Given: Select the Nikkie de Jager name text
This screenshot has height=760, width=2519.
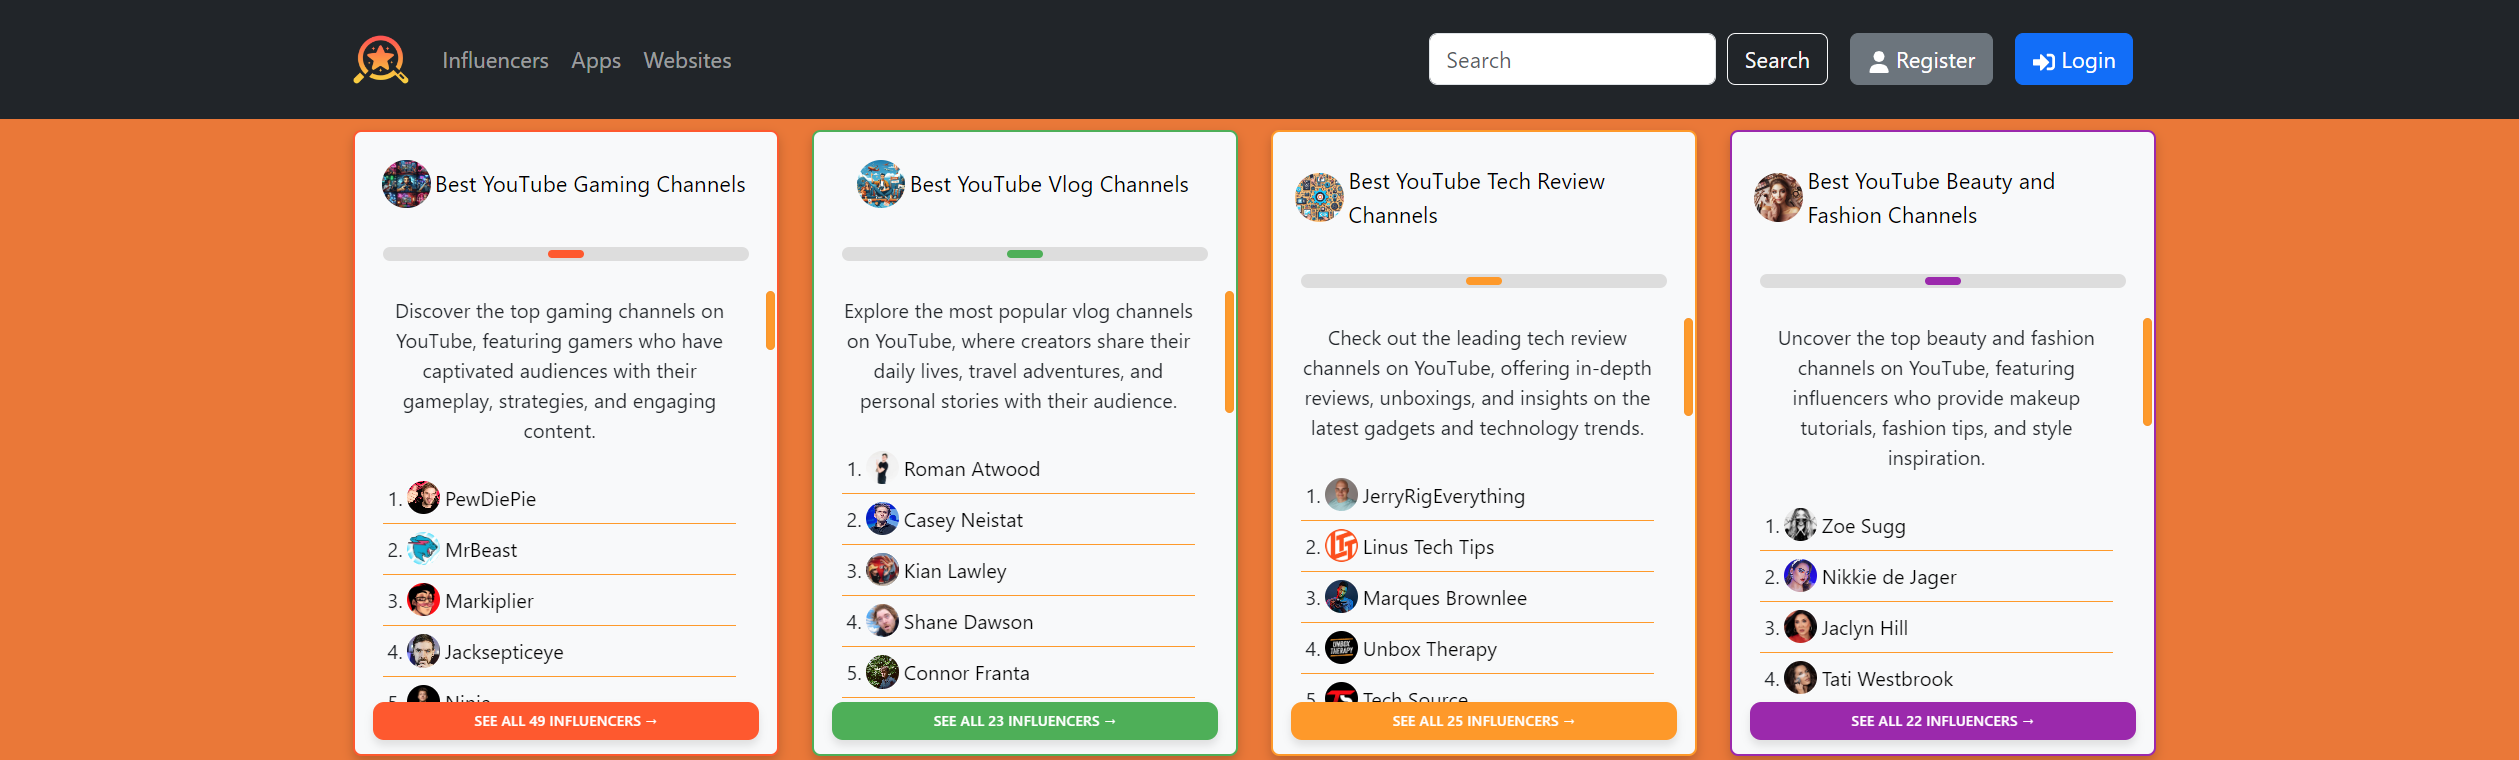Looking at the screenshot, I should (x=1889, y=577).
